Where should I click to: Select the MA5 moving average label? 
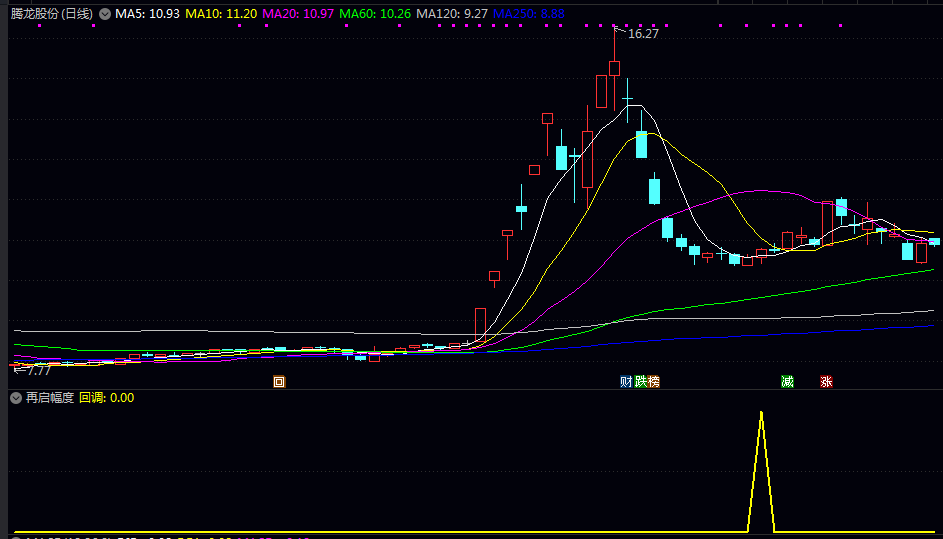point(147,14)
